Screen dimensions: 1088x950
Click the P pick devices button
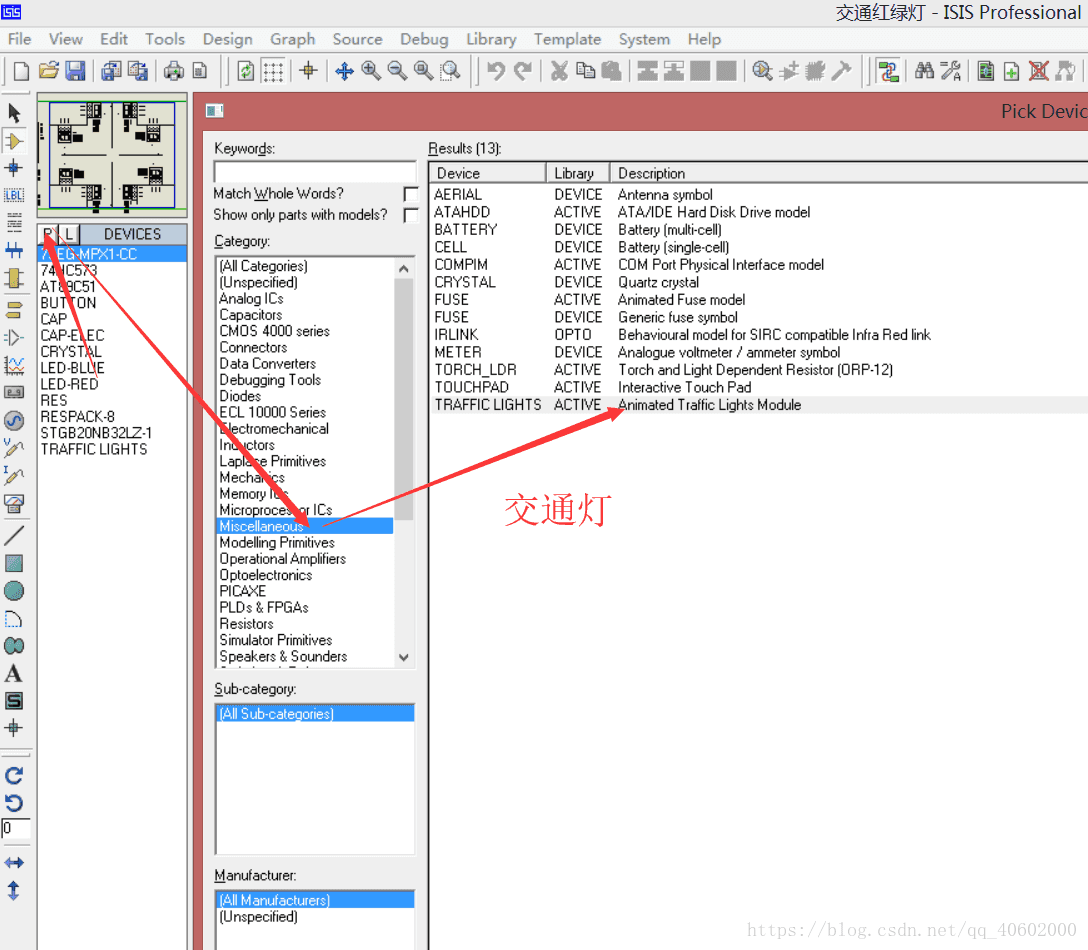coord(48,234)
